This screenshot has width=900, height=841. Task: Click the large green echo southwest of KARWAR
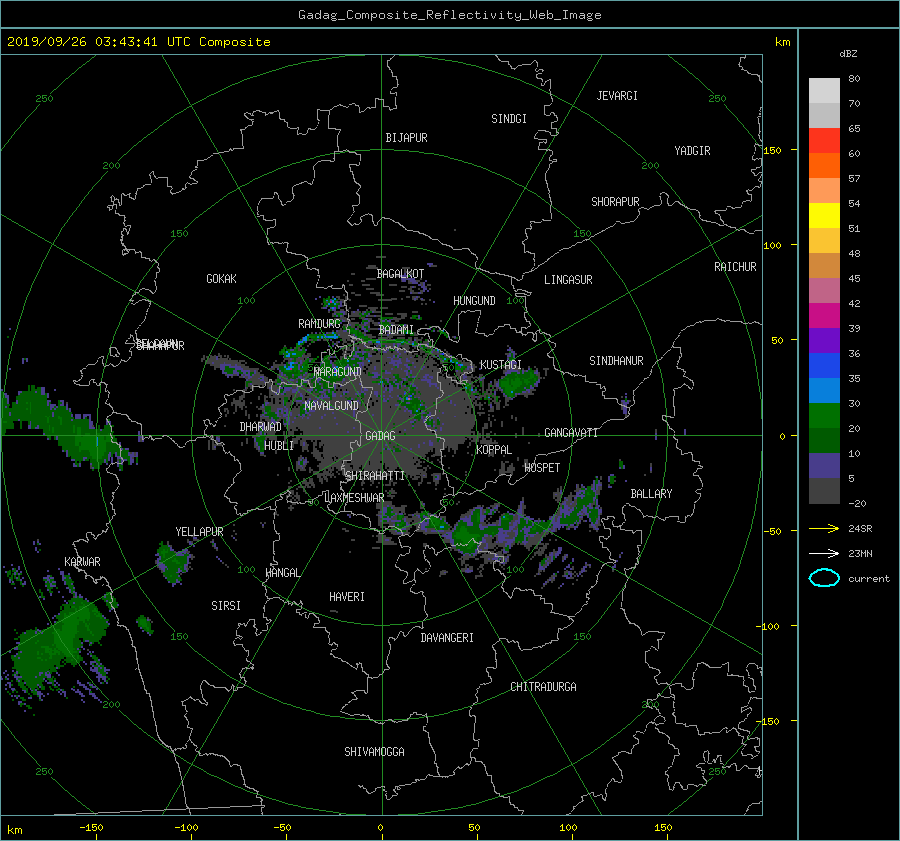[x=60, y=642]
